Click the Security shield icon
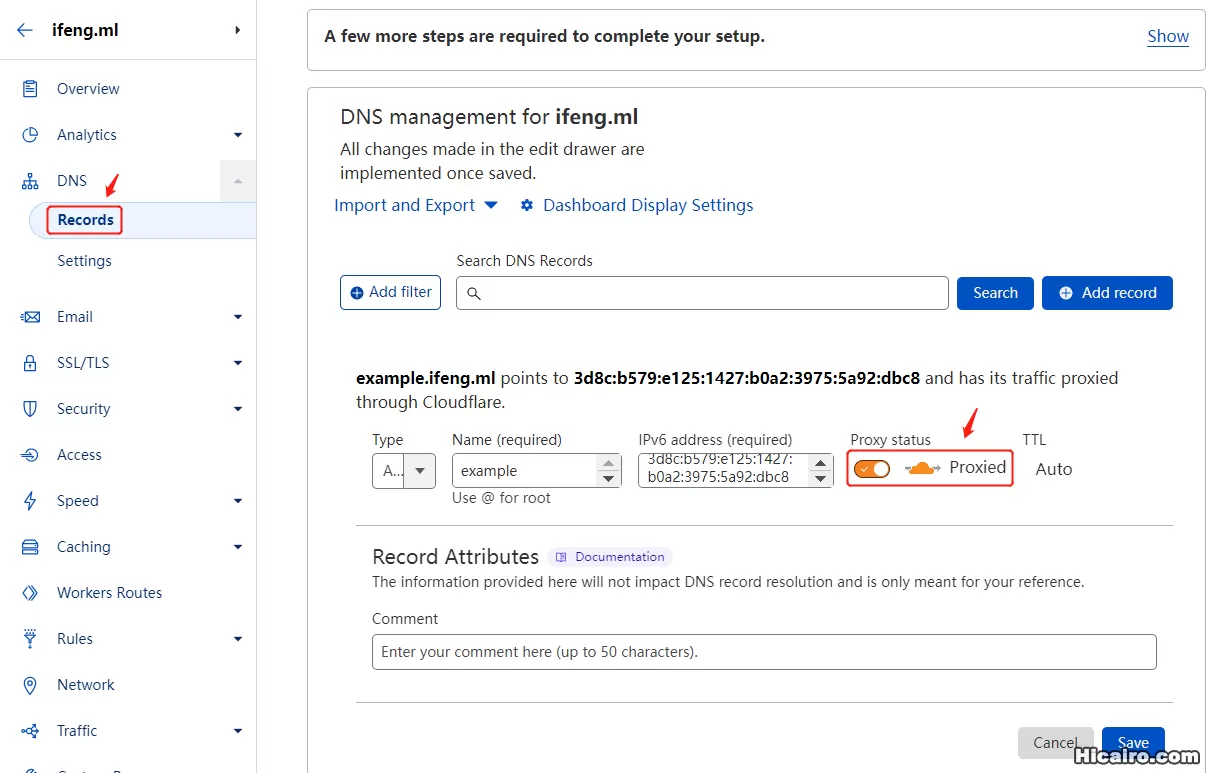This screenshot has height=773, width=1206. pos(30,409)
